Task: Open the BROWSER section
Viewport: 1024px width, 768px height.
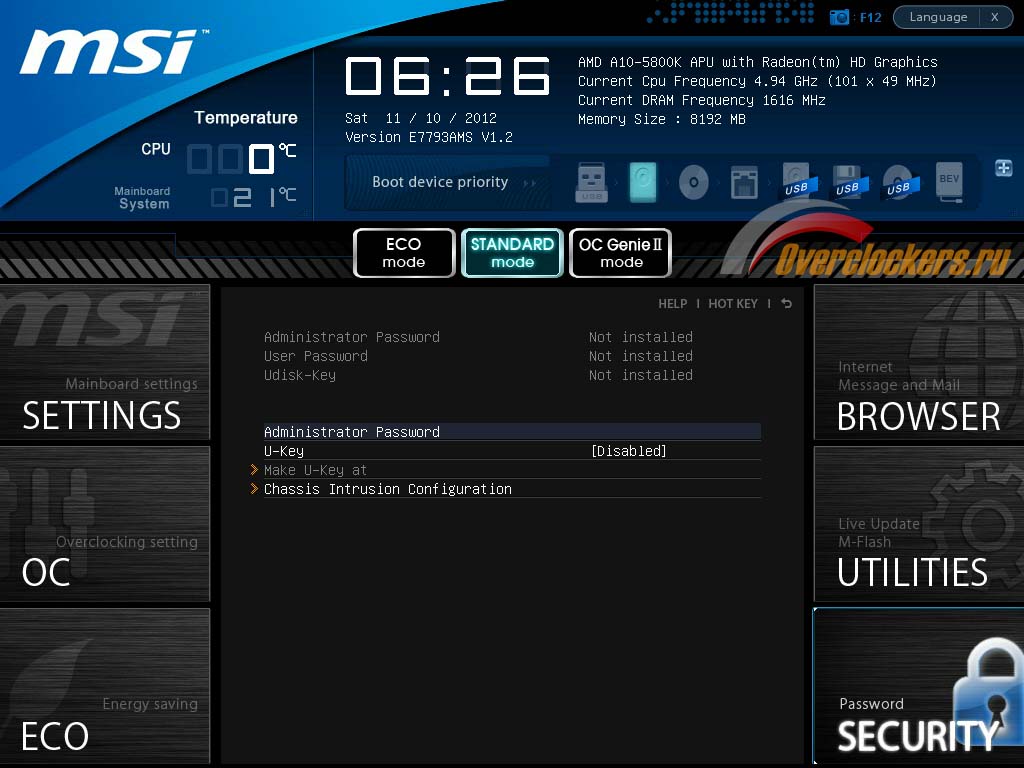Action: pyautogui.click(x=919, y=362)
